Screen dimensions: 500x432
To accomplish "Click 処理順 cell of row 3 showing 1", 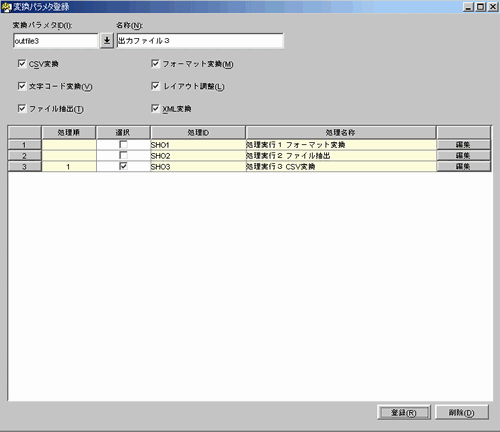I will pos(69,167).
